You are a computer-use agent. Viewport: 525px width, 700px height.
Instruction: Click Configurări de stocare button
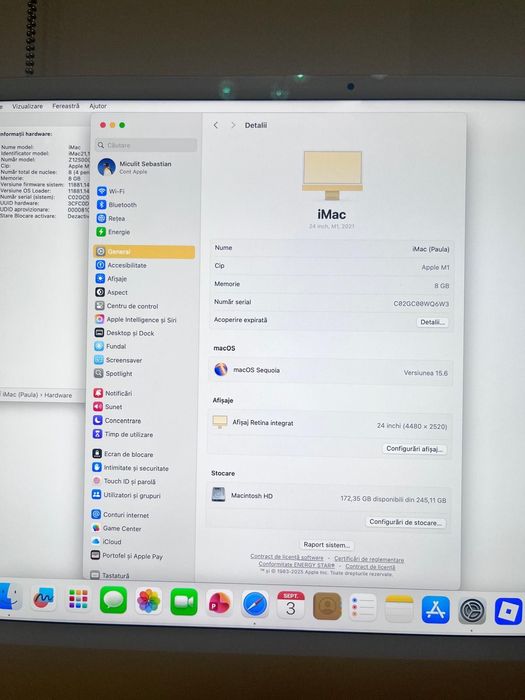pyautogui.click(x=405, y=522)
